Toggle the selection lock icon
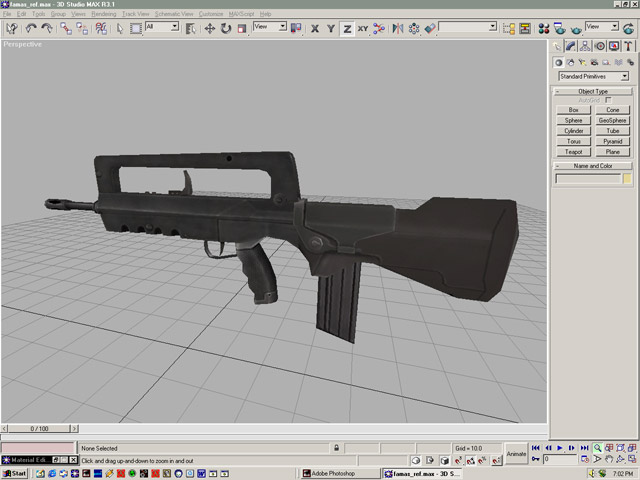This screenshot has width=640, height=480. (x=336, y=448)
